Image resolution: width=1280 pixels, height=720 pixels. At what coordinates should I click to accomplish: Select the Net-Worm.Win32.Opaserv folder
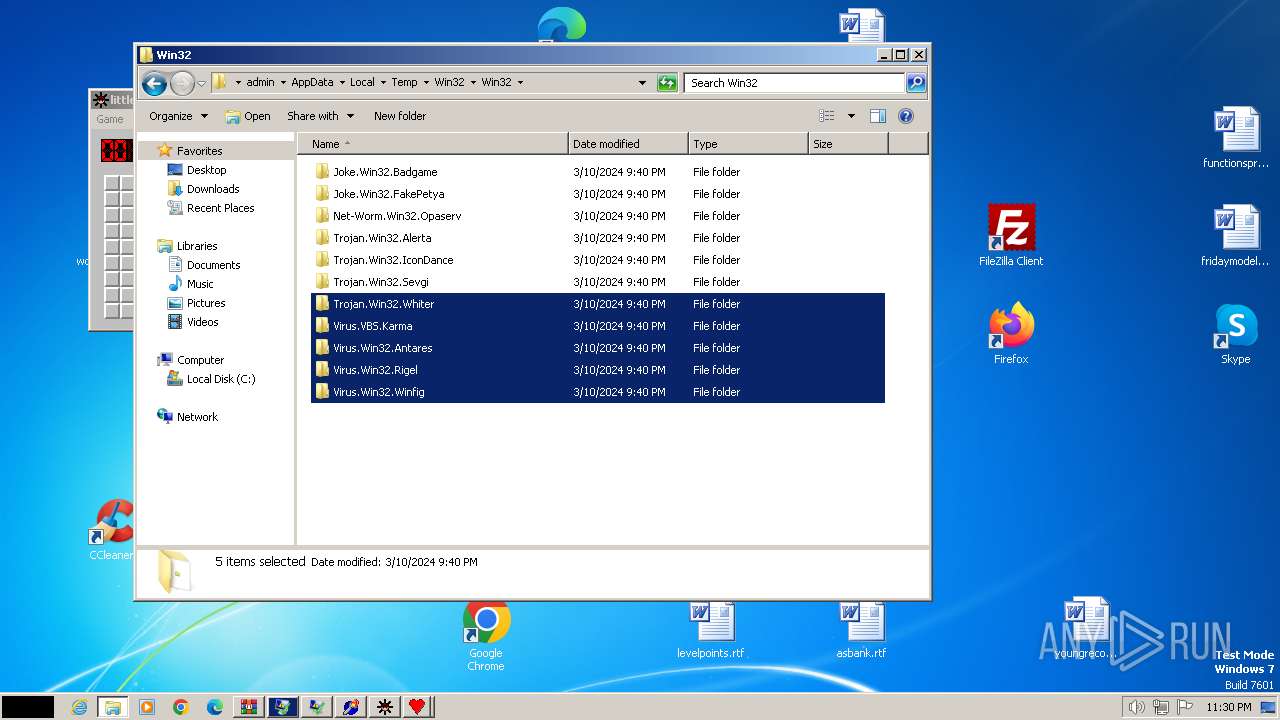coord(598,216)
